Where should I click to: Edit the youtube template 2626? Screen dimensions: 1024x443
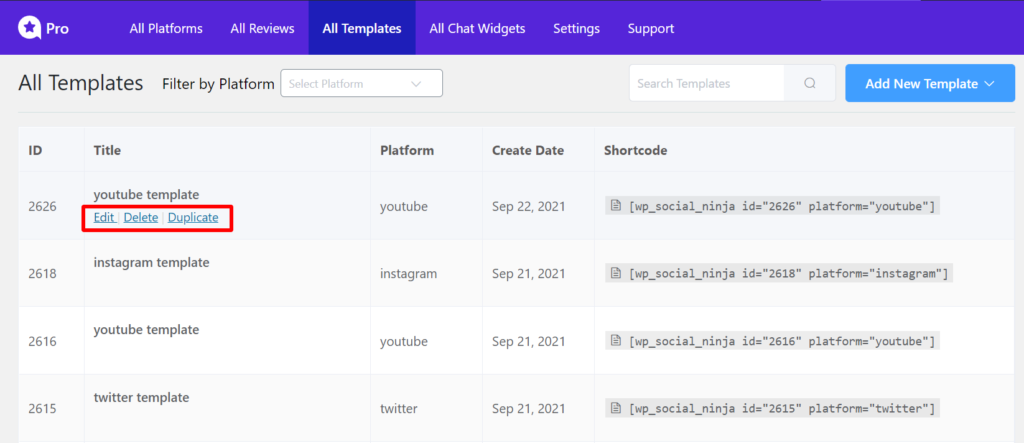104,217
